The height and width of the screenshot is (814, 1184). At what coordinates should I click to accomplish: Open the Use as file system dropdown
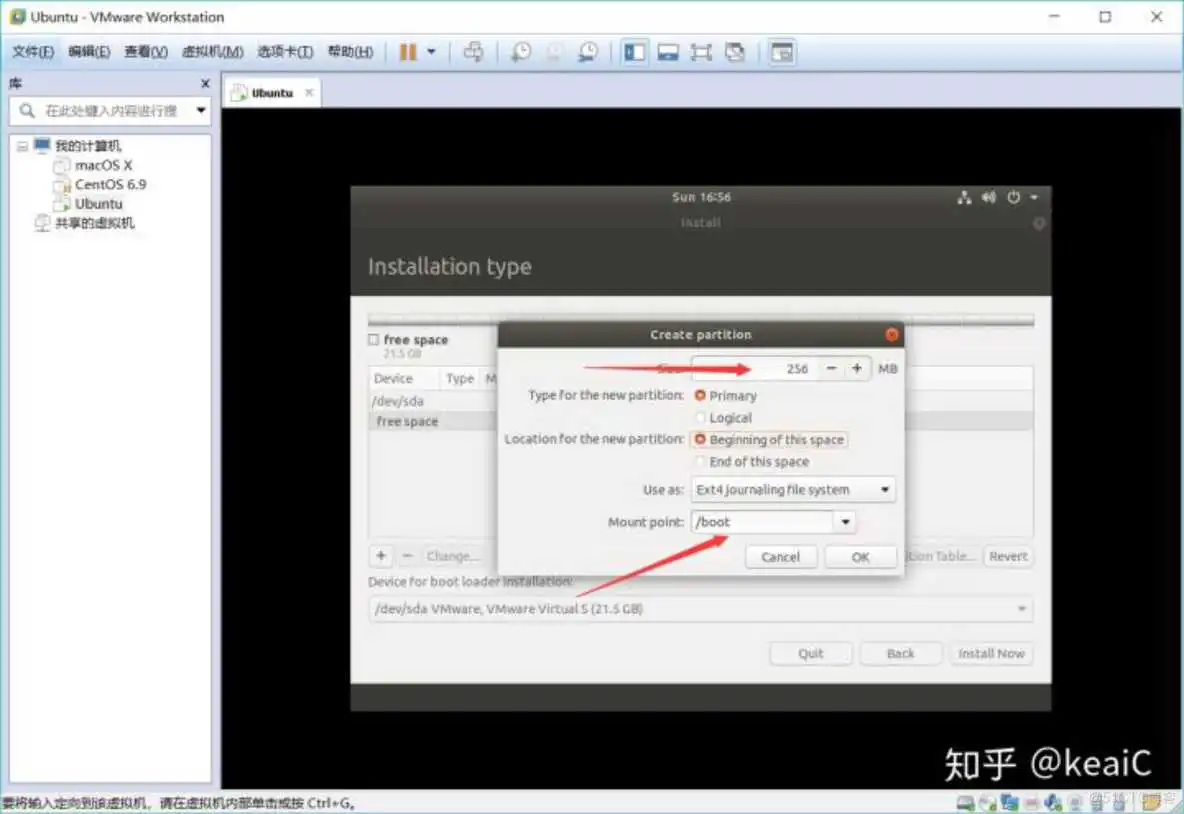[x=884, y=489]
